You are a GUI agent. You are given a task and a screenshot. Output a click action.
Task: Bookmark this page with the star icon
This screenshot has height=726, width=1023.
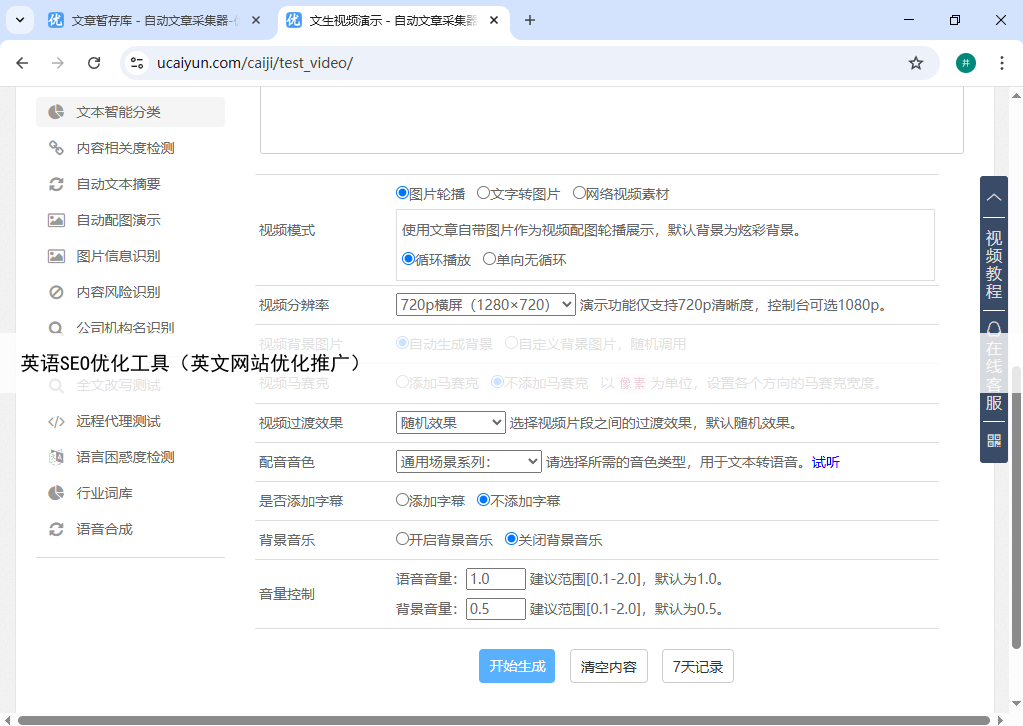tap(915, 63)
